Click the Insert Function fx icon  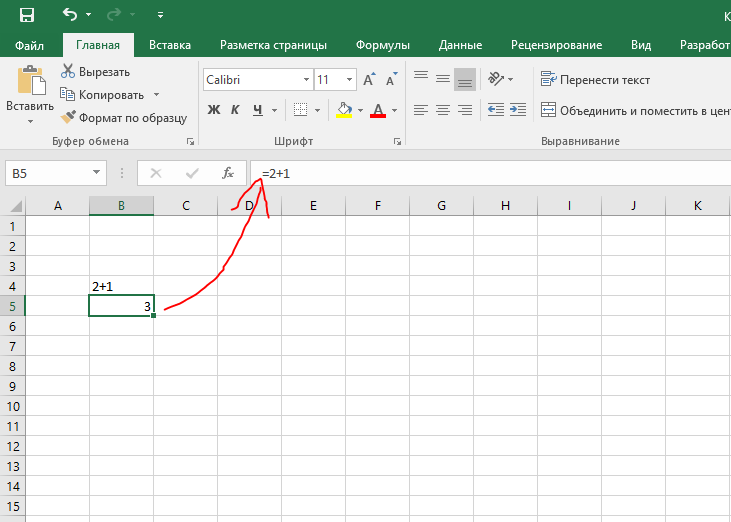[228, 173]
